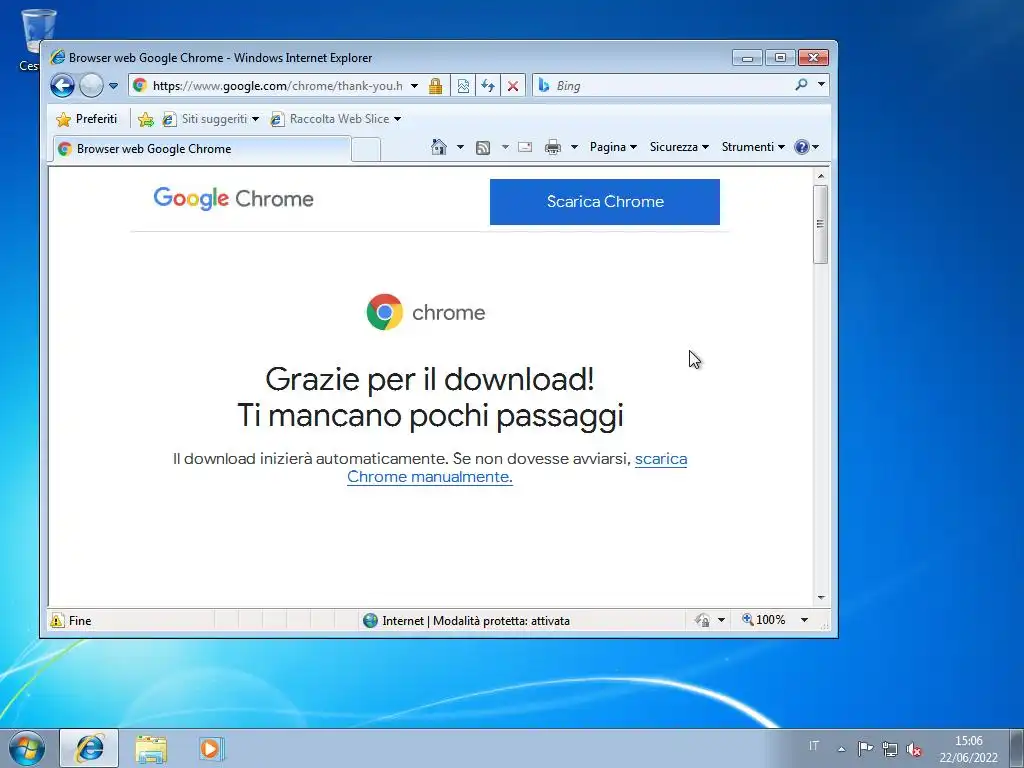The width and height of the screenshot is (1024, 768).
Task: Click the vertical scrollbar thumb
Action: click(821, 224)
